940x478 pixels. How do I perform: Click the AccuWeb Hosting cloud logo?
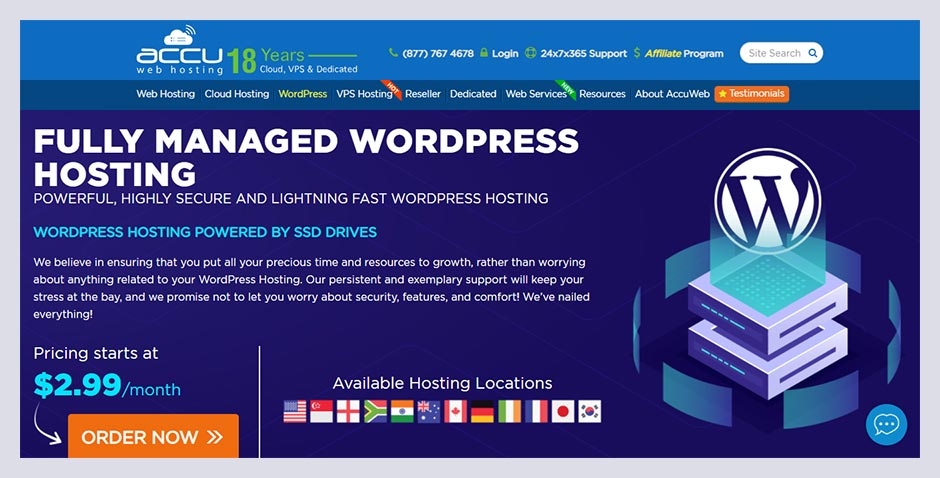(x=180, y=50)
